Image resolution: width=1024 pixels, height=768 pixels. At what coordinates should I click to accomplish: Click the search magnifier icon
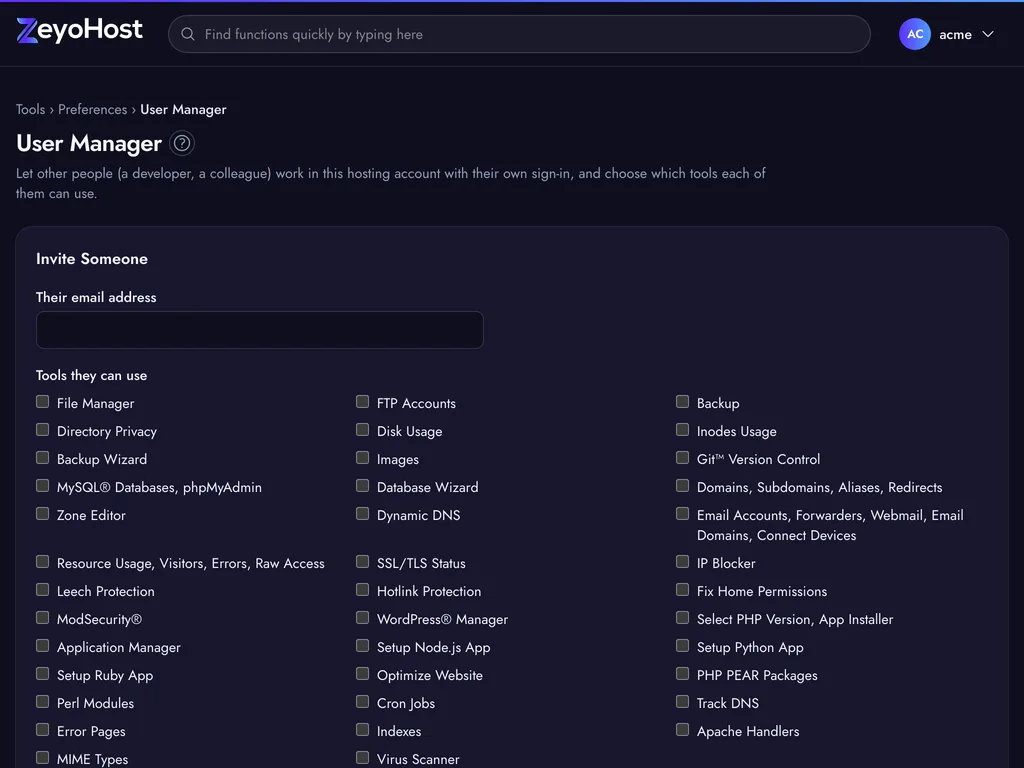click(188, 34)
